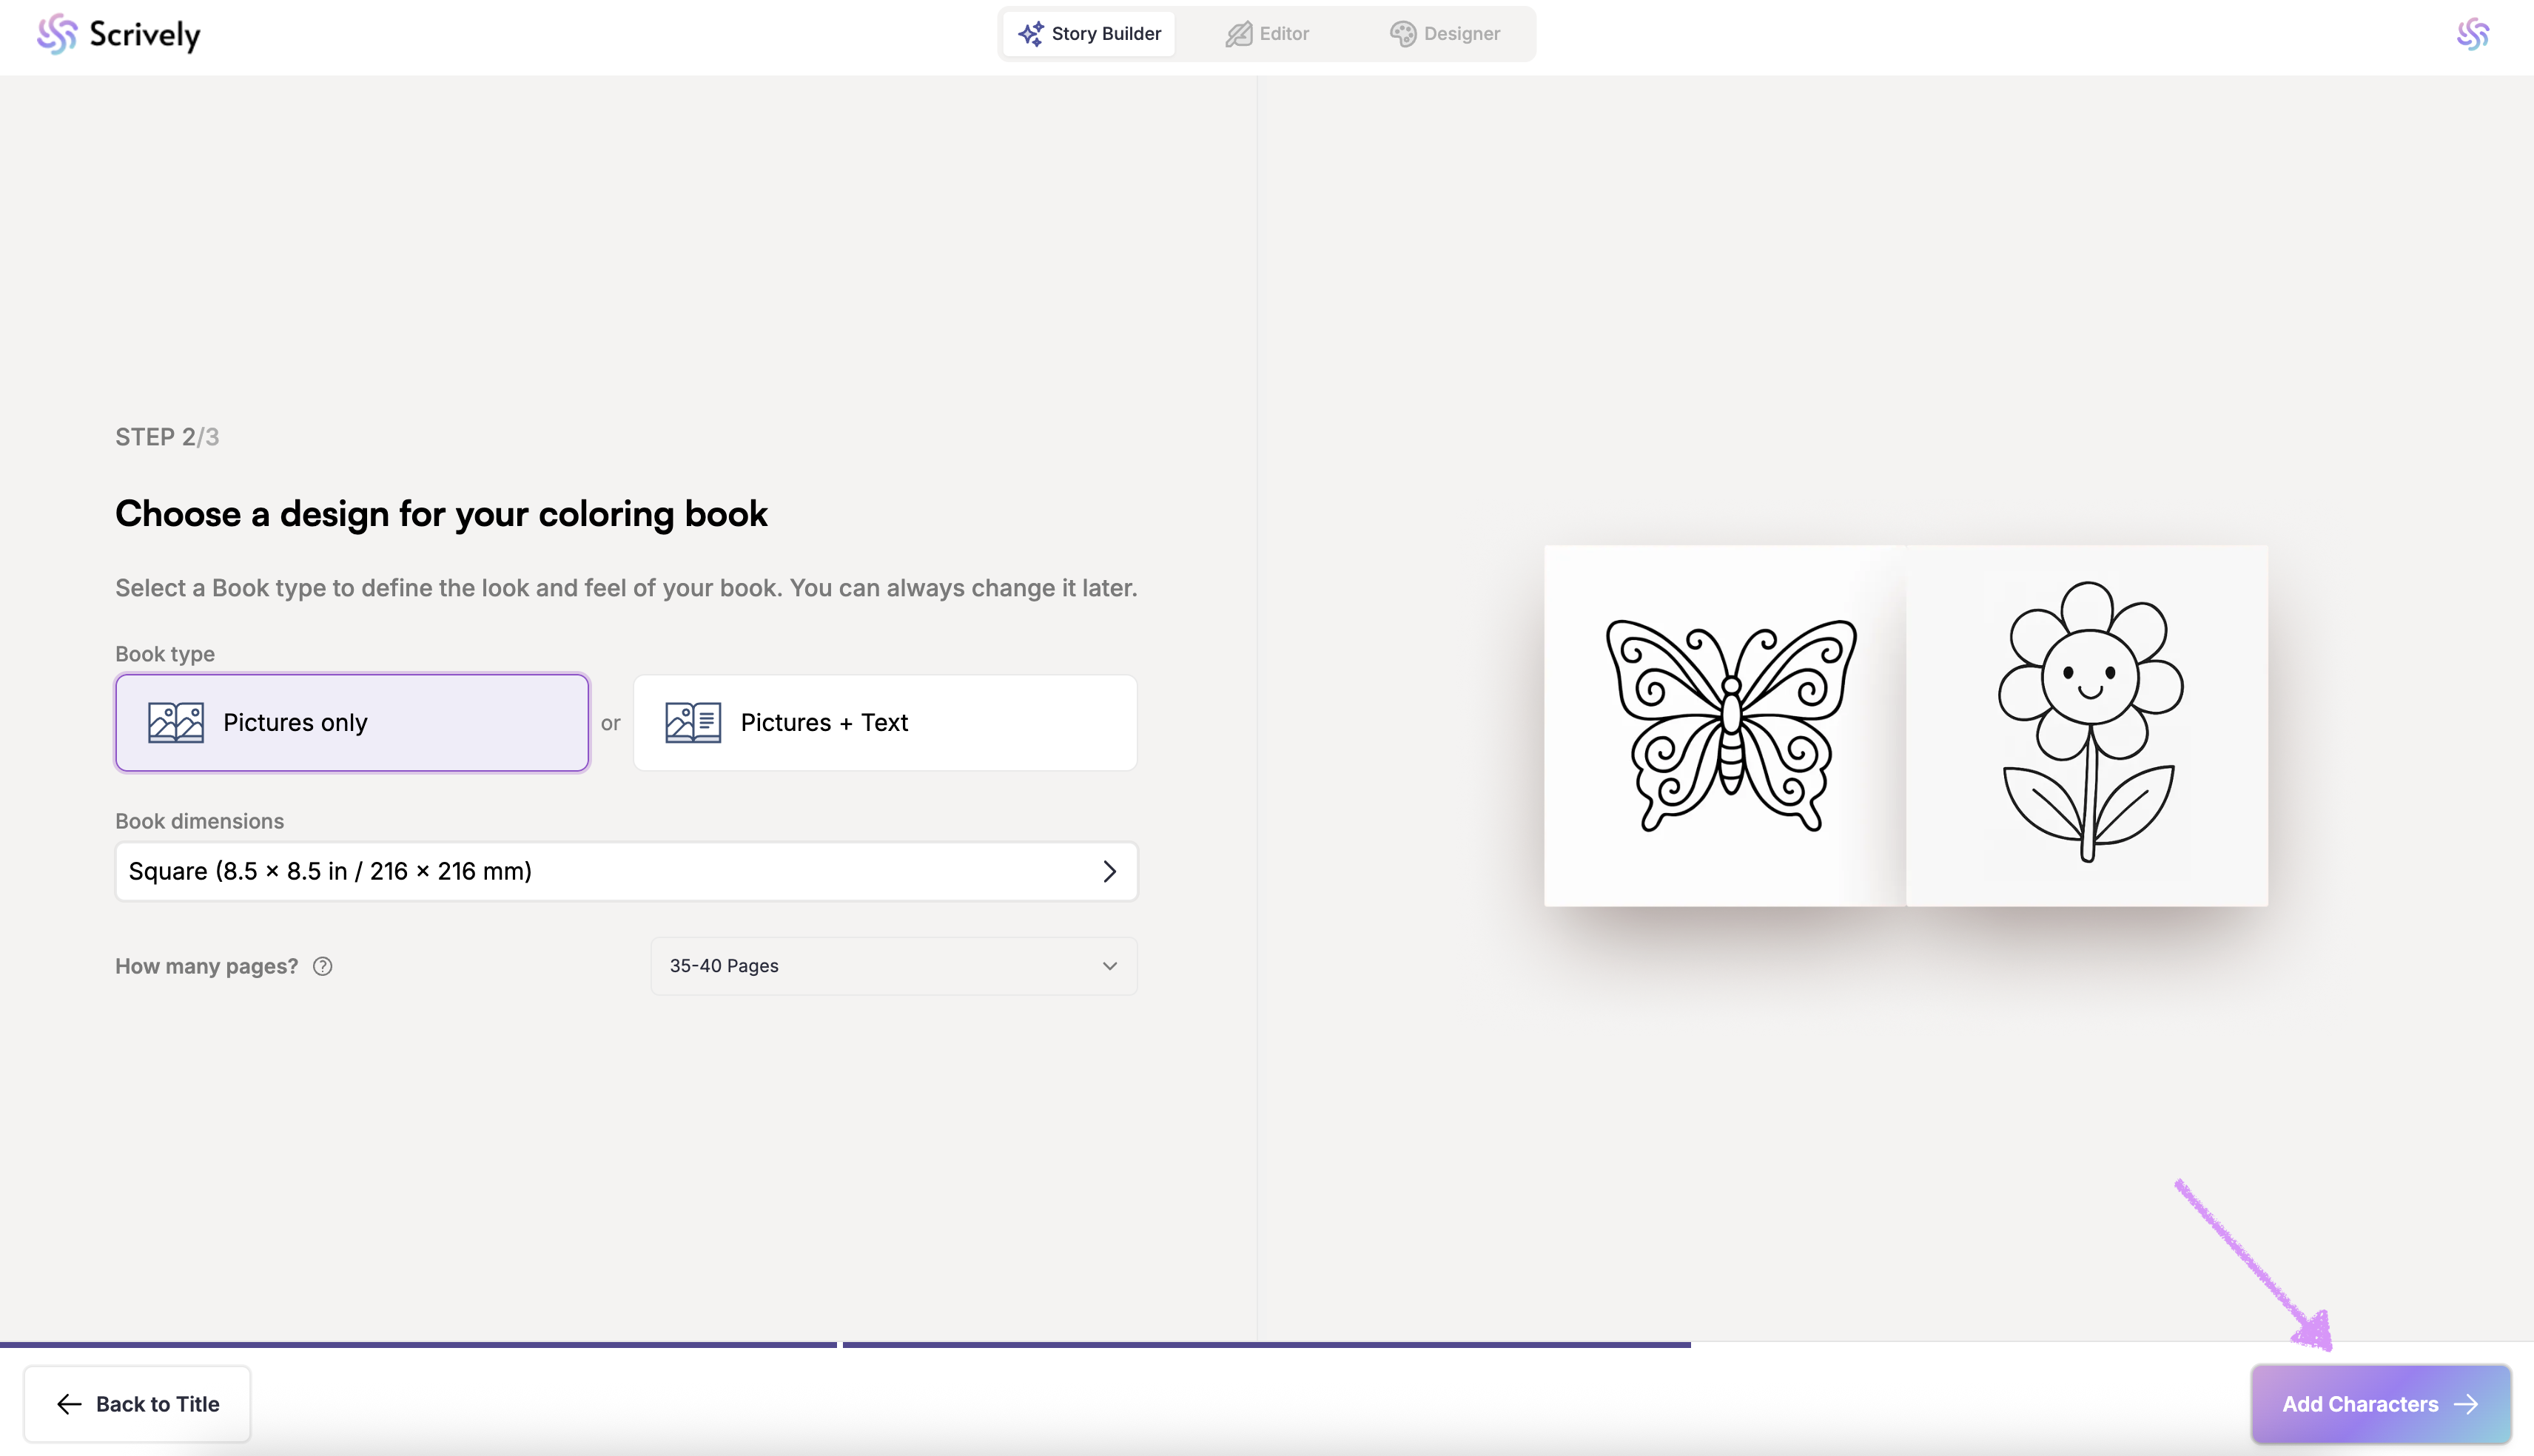Click the first step progress bar segment
2534x1456 pixels.
418,1345
